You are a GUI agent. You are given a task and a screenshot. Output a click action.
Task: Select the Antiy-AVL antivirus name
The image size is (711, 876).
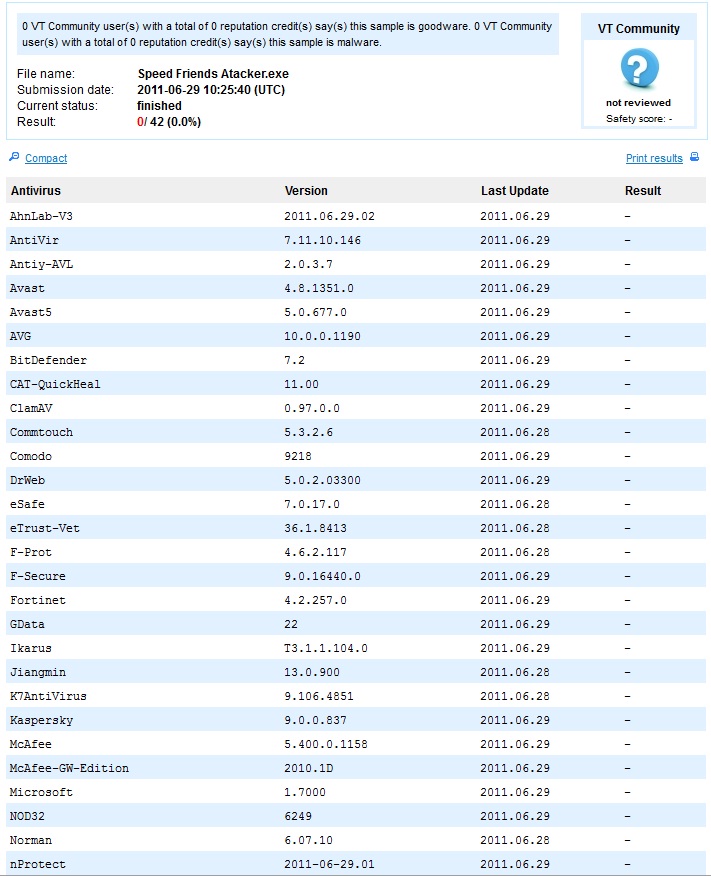pyautogui.click(x=41, y=264)
